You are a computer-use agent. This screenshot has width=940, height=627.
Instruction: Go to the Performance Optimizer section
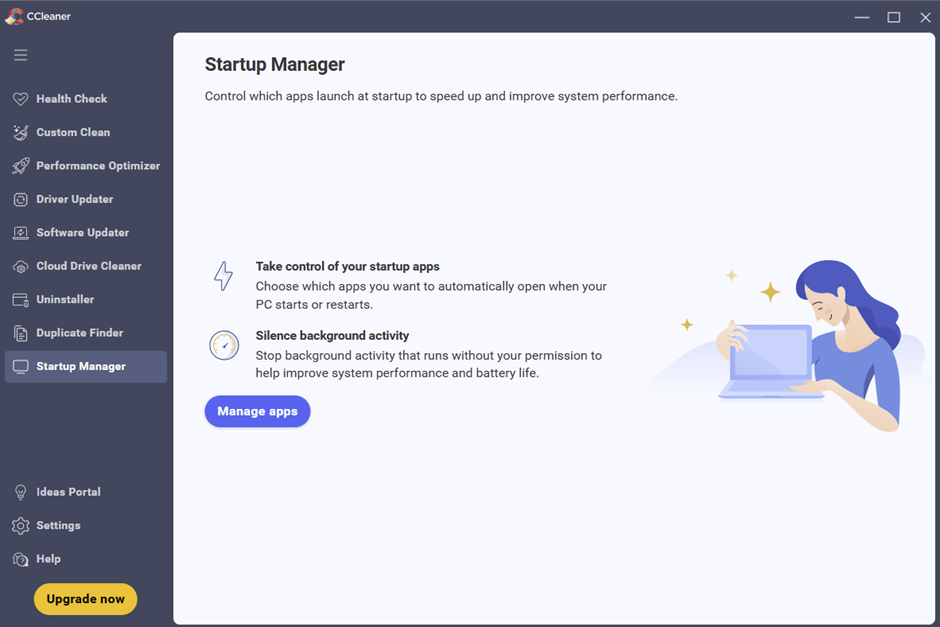pos(98,166)
